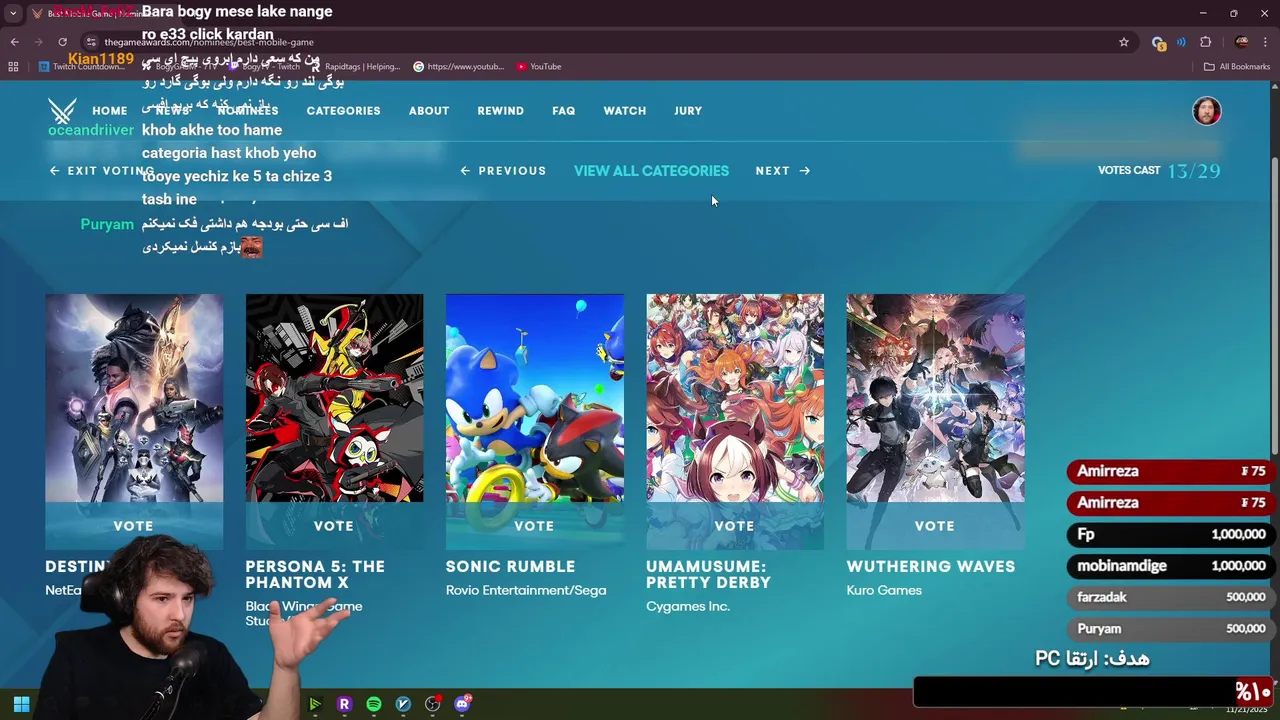Open the Rapidtags bookmark
Screen dimensions: 1280x720
tap(355, 67)
